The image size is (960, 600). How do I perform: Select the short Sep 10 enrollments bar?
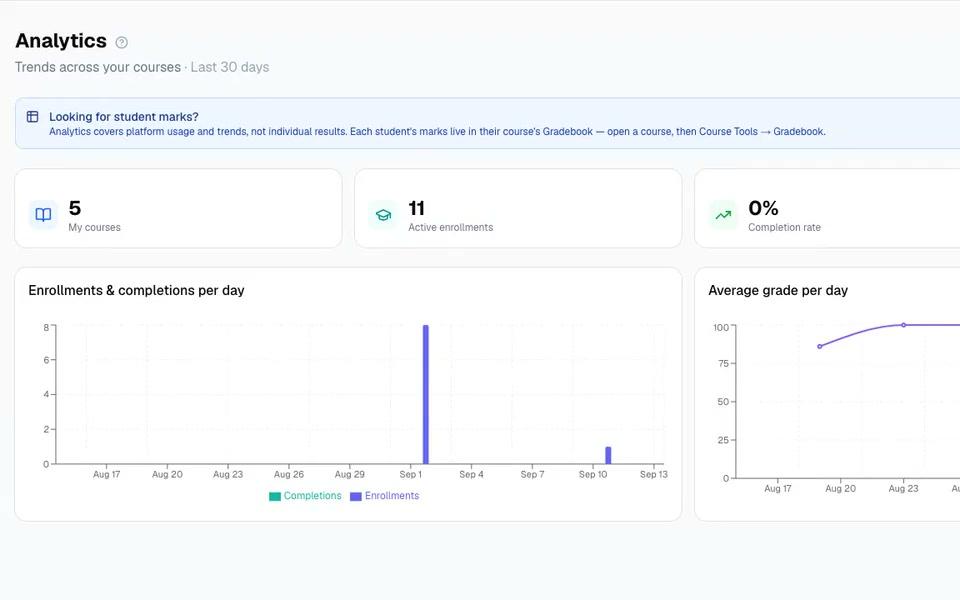click(608, 455)
